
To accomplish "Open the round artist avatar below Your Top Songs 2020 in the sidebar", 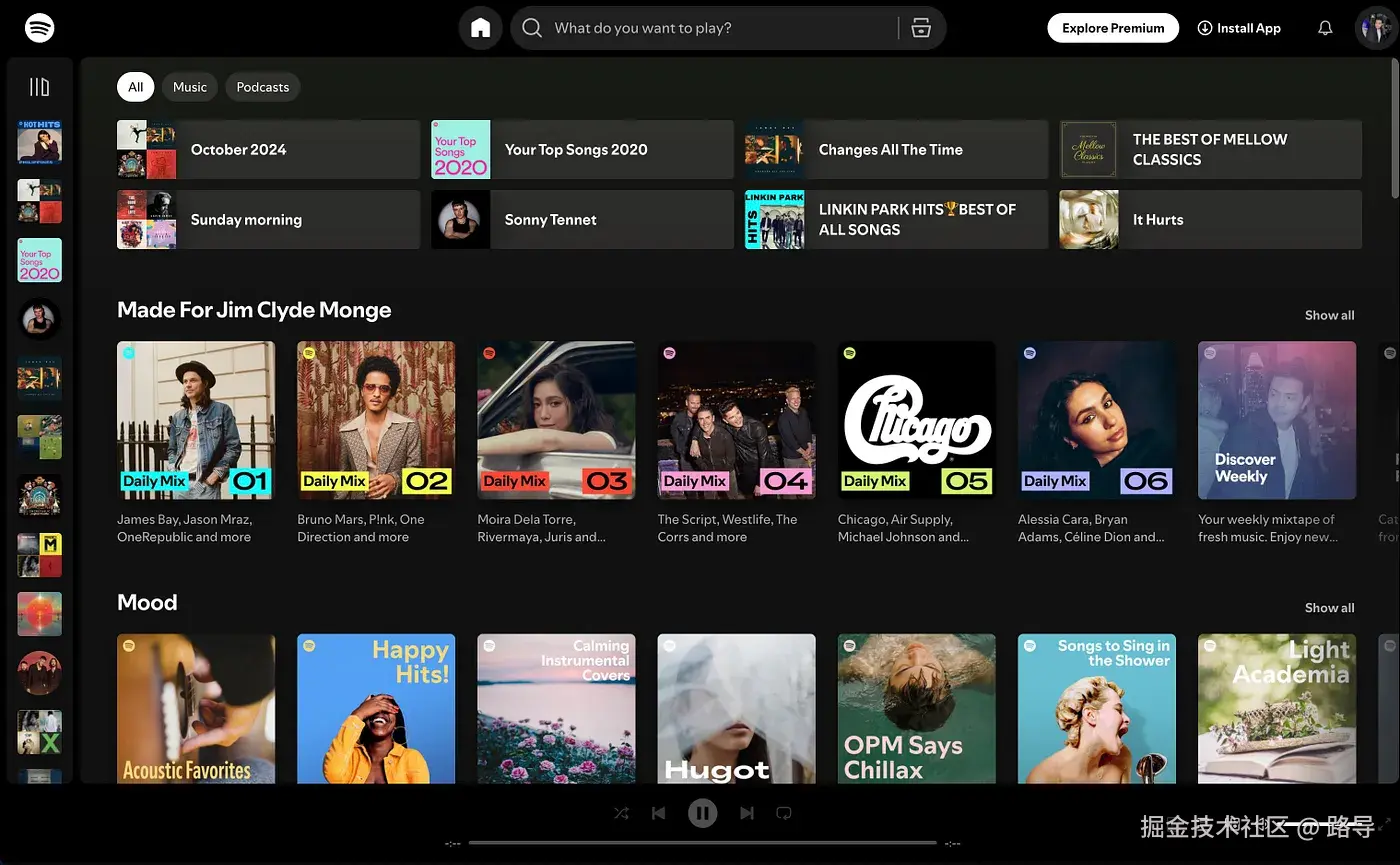I will click(x=39, y=319).
